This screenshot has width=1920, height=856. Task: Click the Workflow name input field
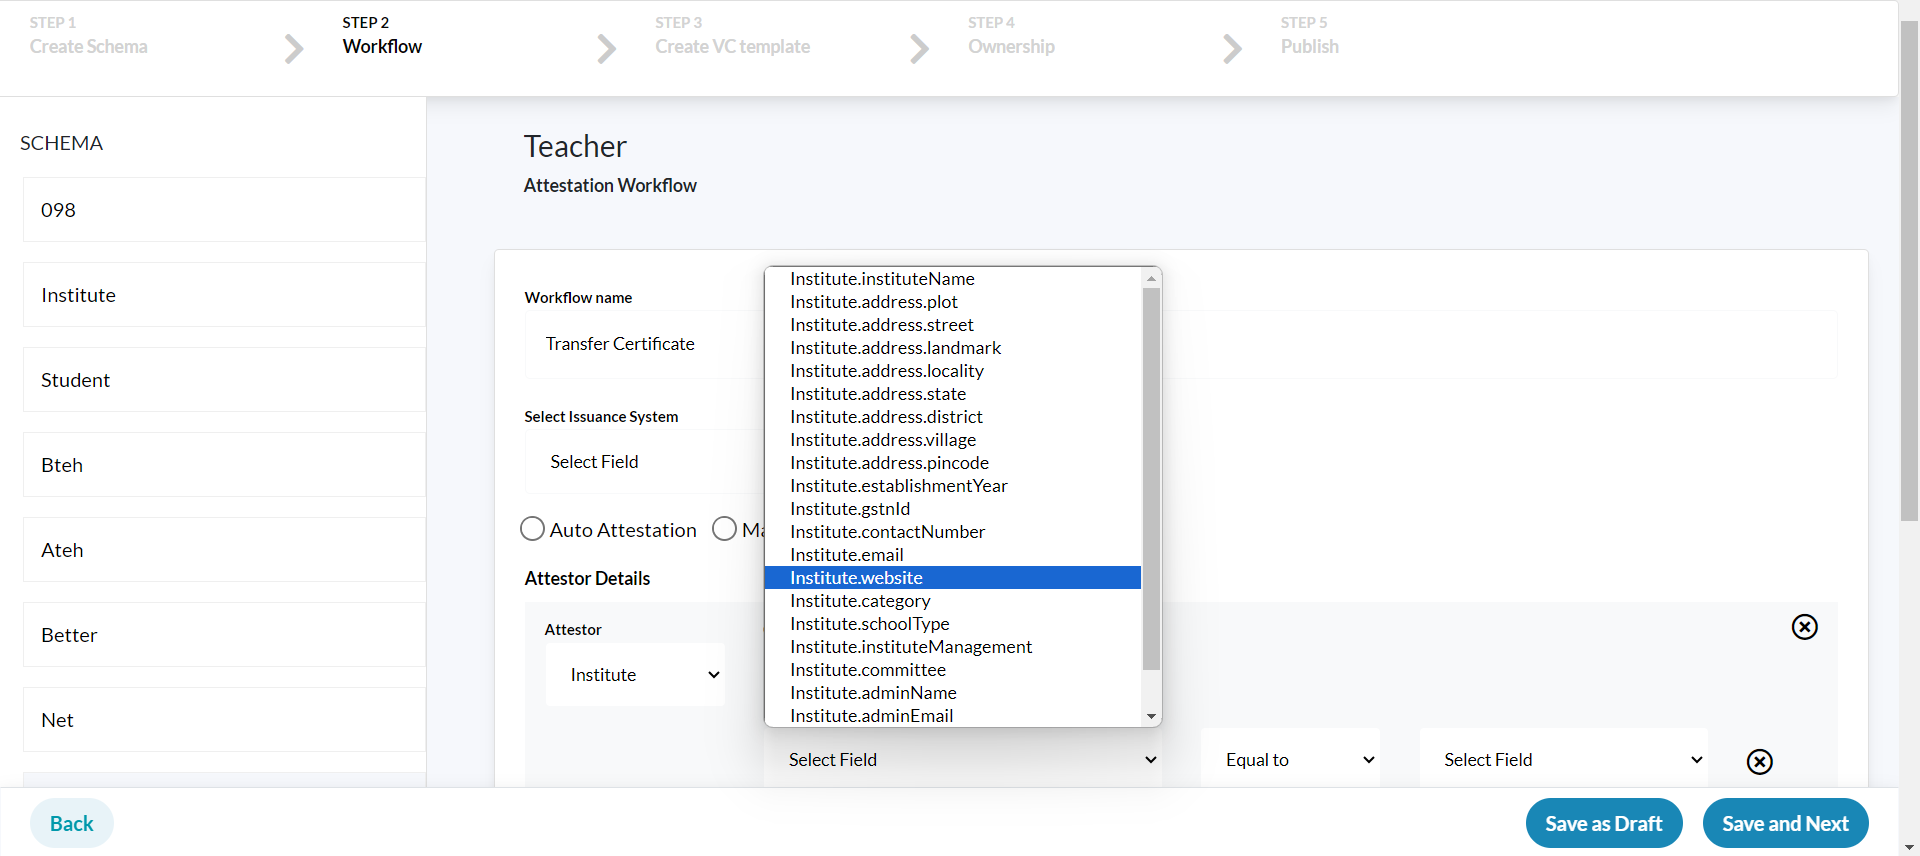coord(640,344)
